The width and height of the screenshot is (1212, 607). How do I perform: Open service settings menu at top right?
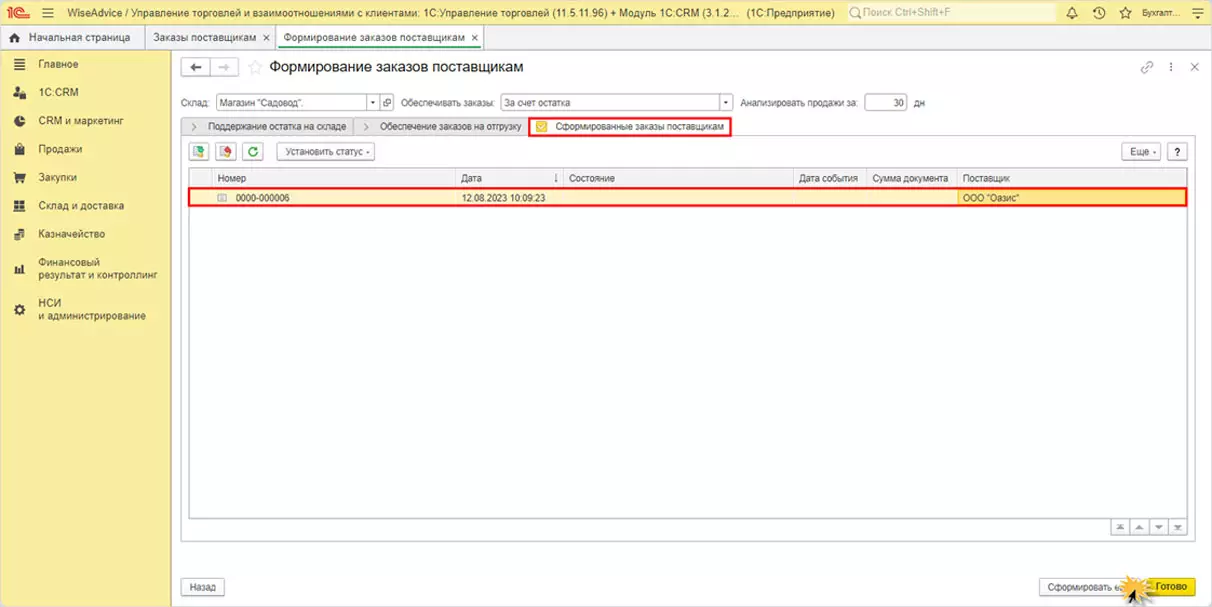coord(1197,13)
